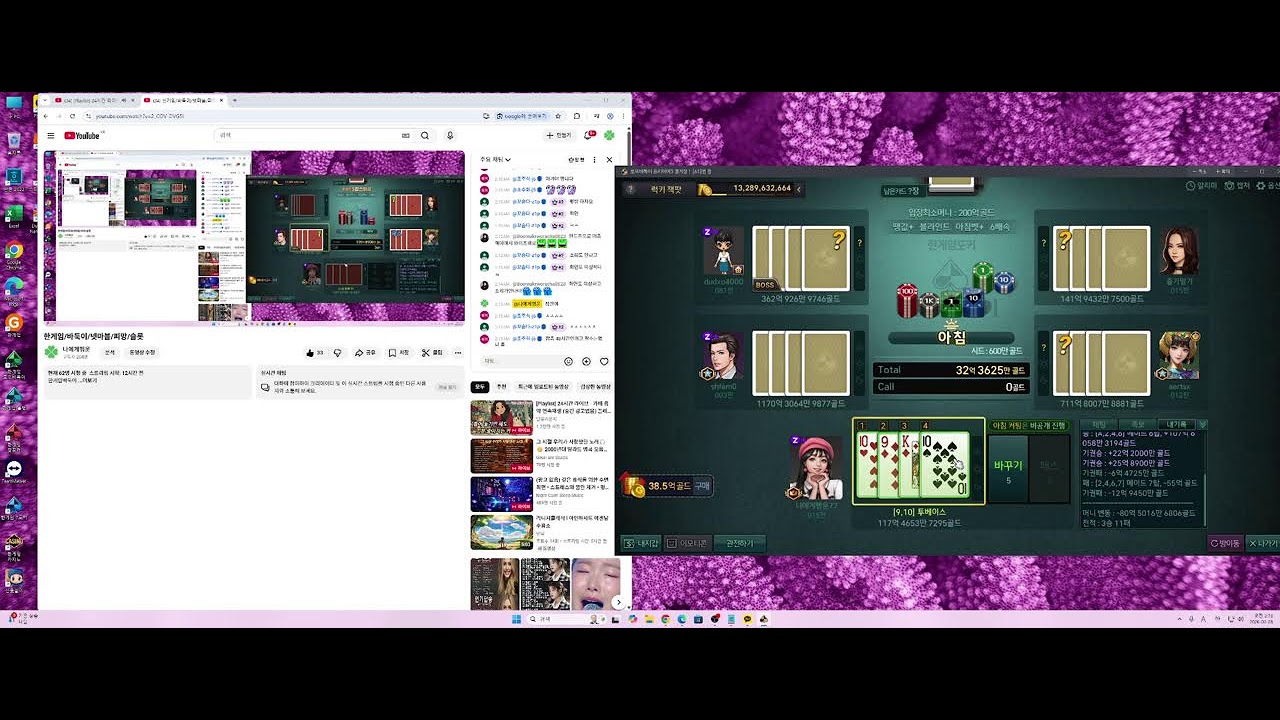The image size is (1280, 720).
Task: Click the embedded YouTube video player
Action: [254, 236]
